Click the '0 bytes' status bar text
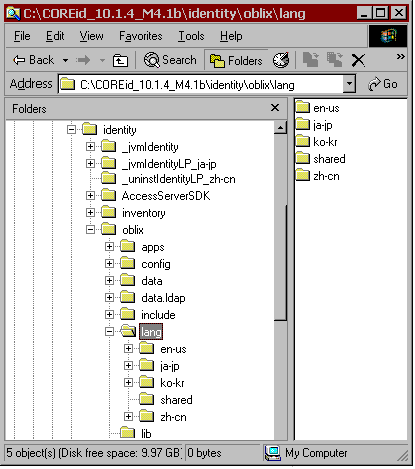Image resolution: width=415 pixels, height=469 pixels. [x=204, y=453]
